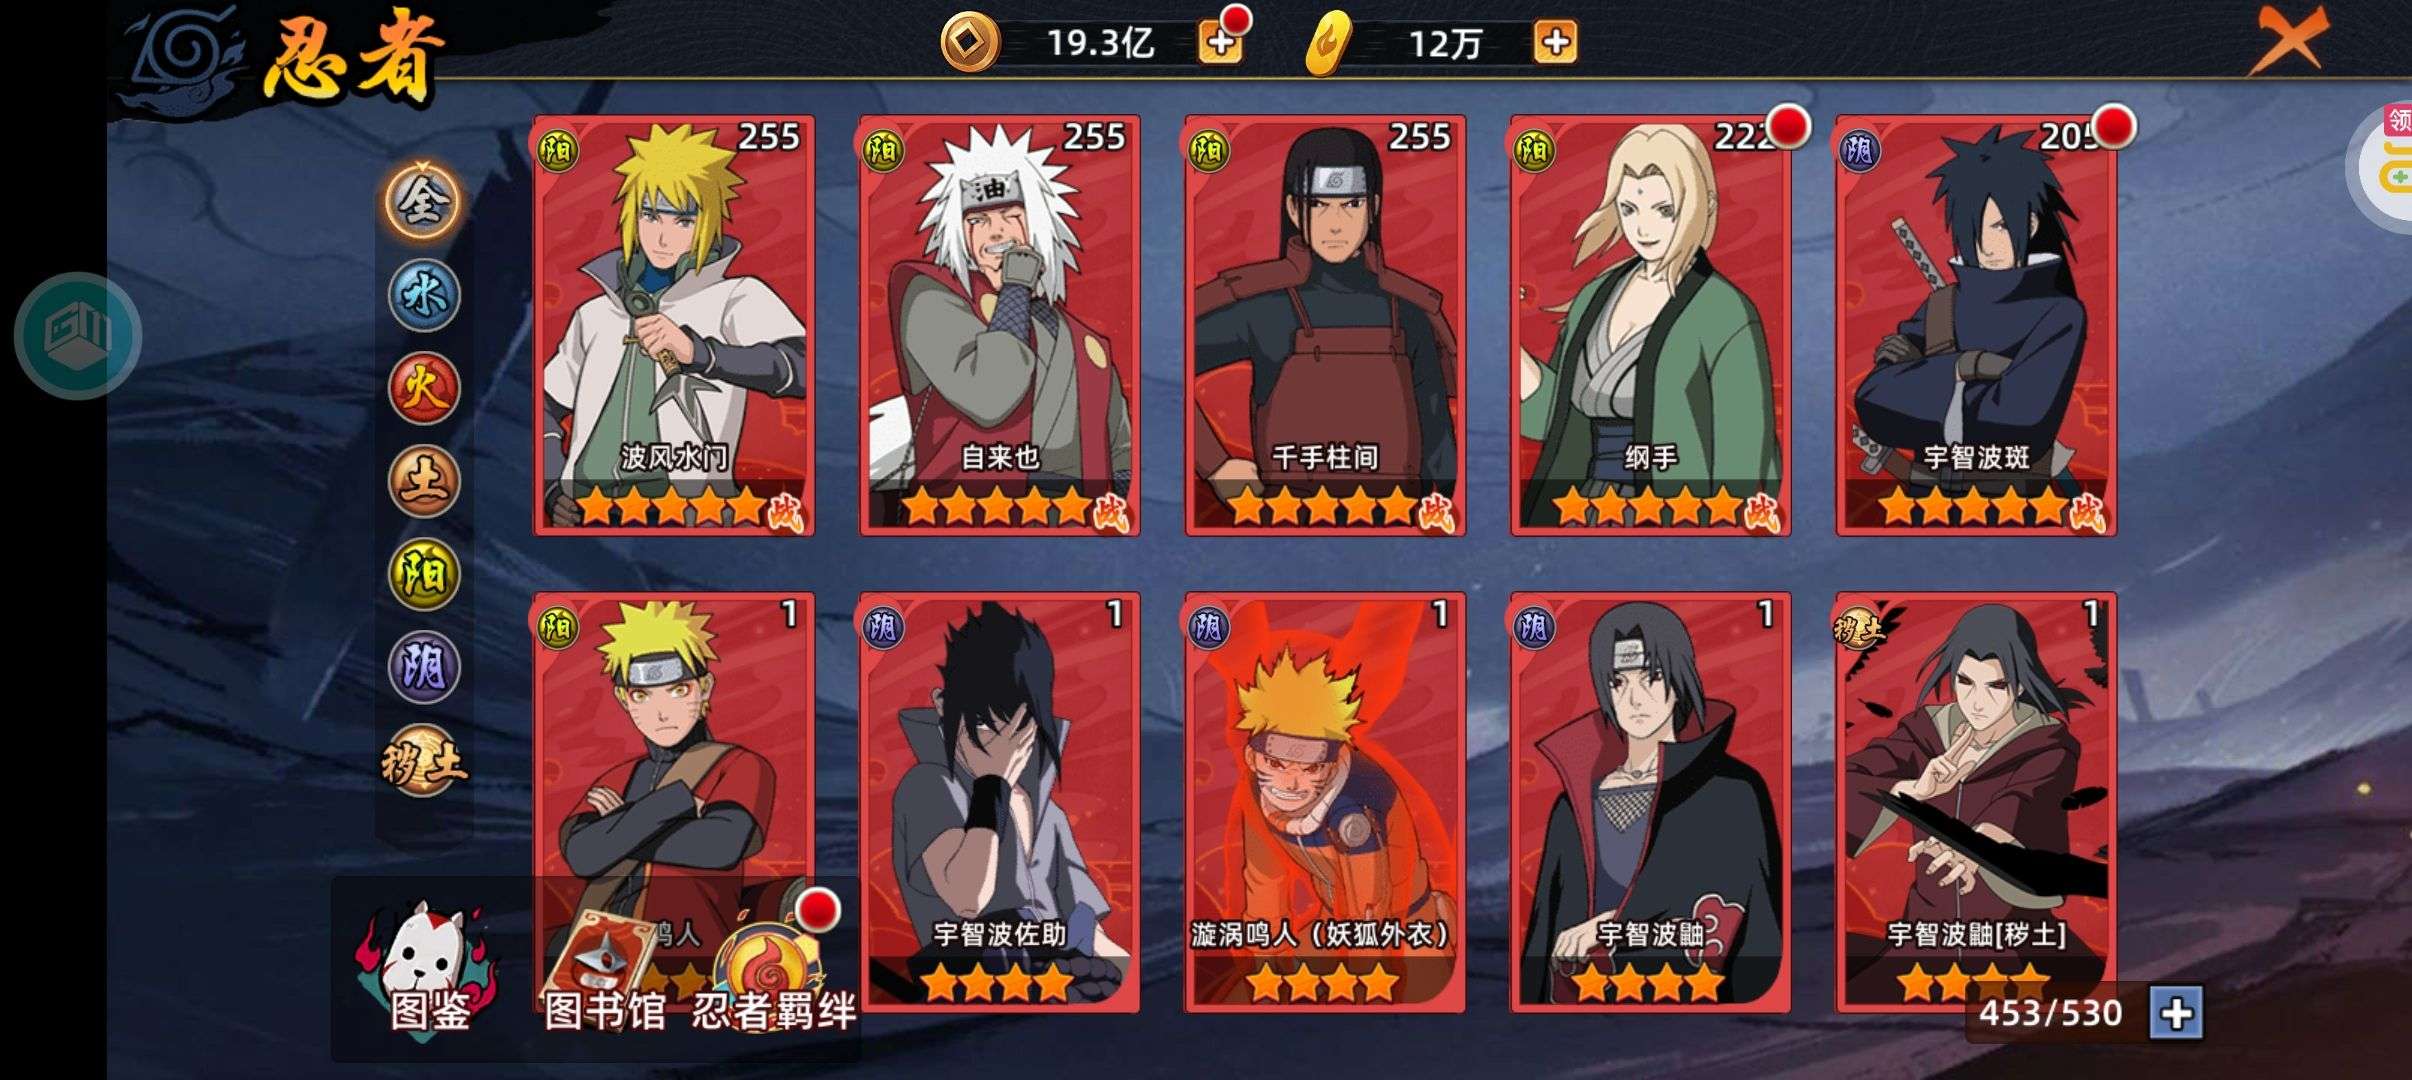
Task: Add more gold ingots with plus button
Action: click(x=1555, y=42)
